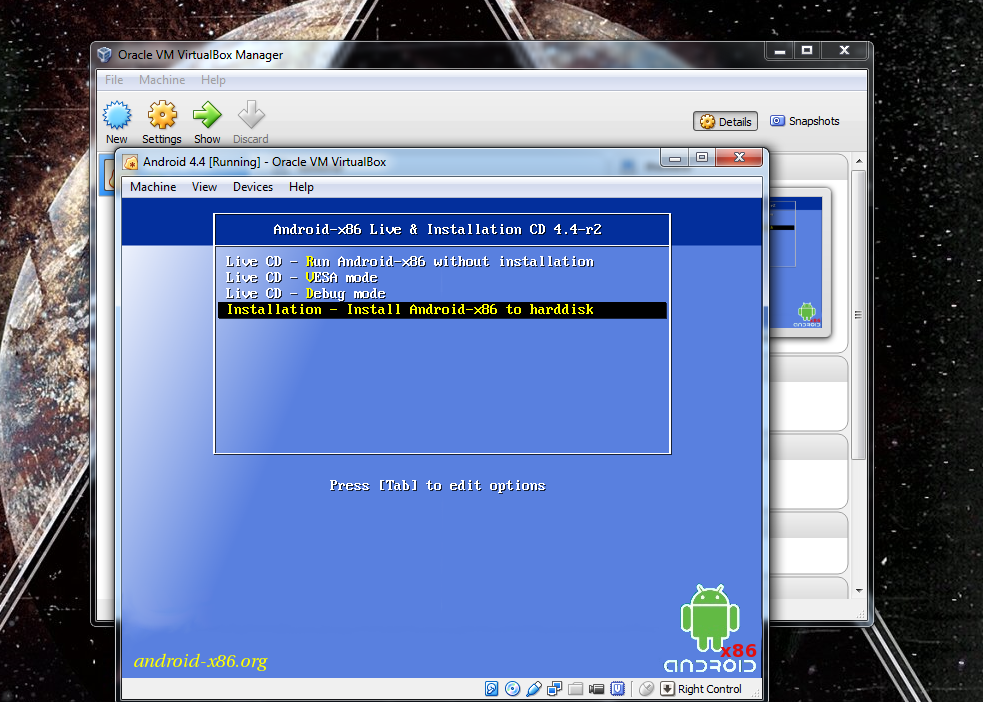Screen dimensions: 983x702
Task: Click the Manager details vertical scrollbar thumb
Action: (x=859, y=315)
